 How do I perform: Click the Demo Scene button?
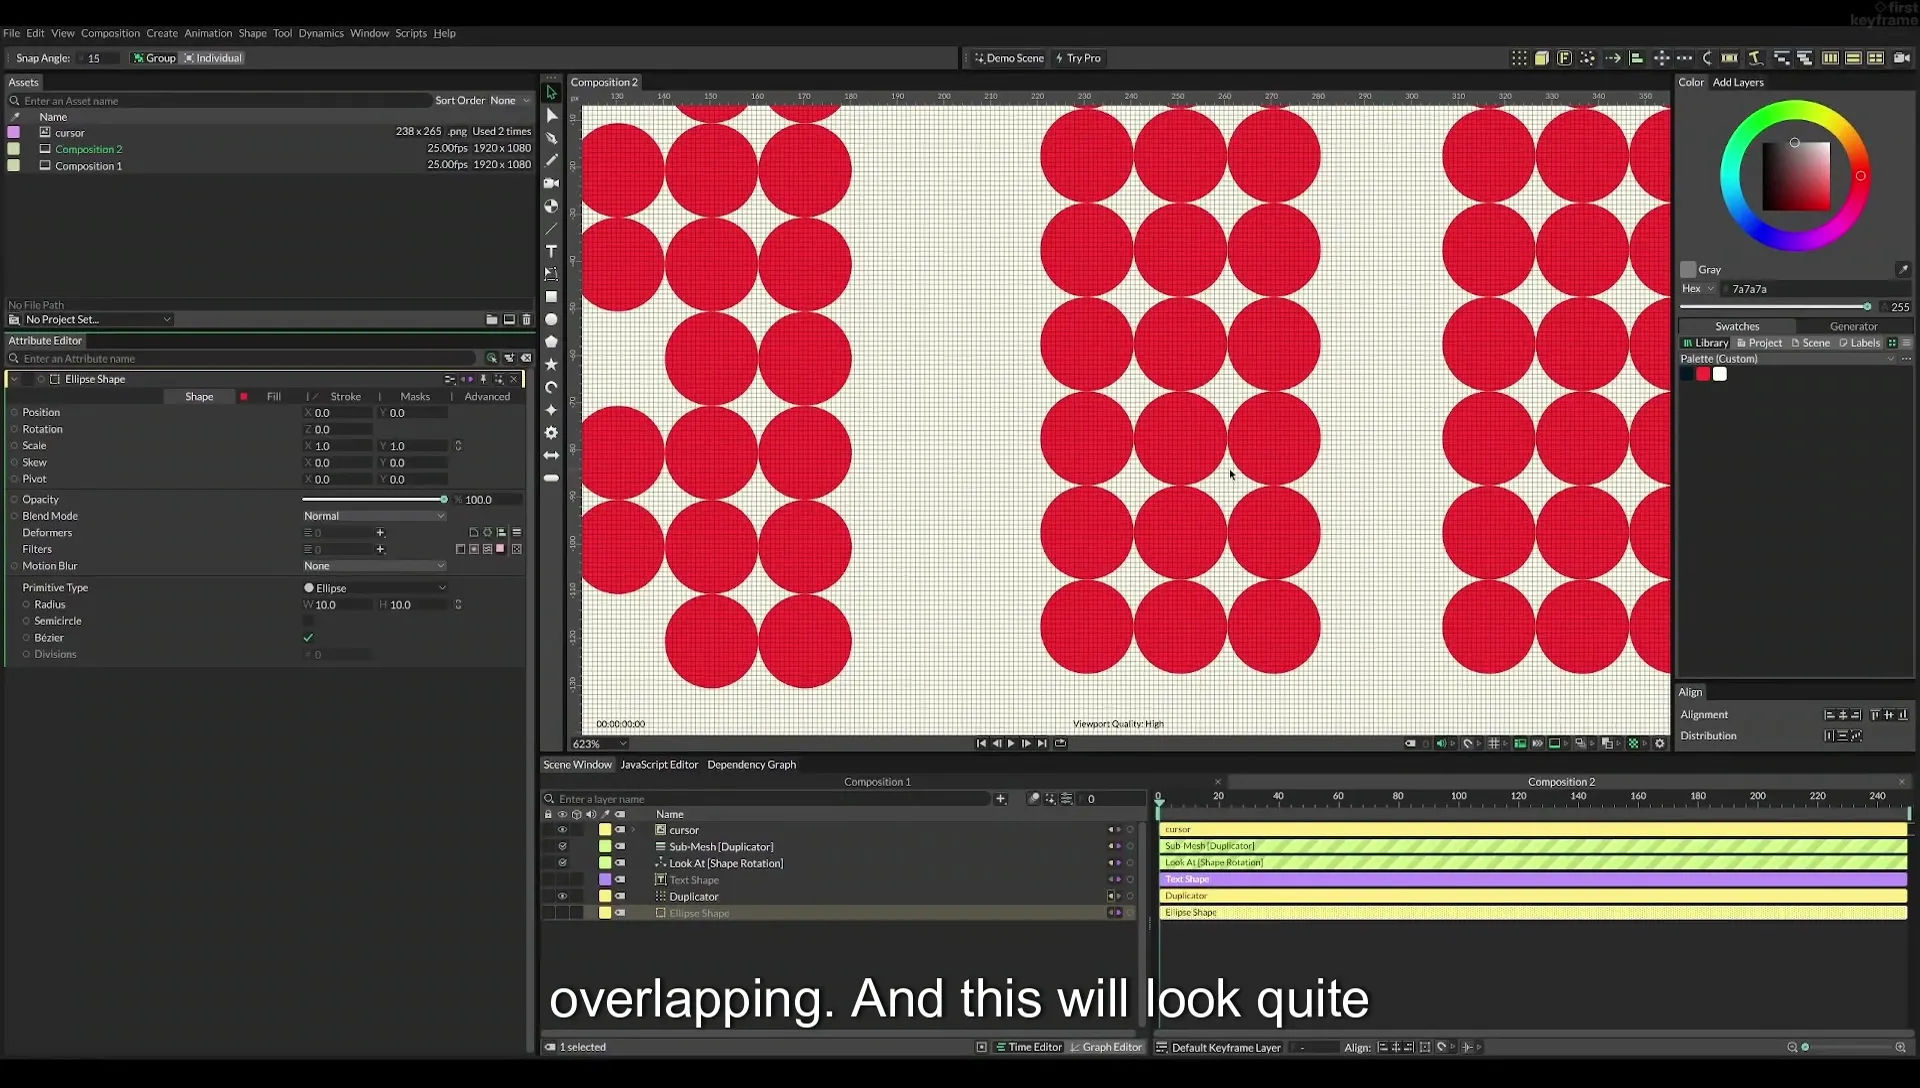click(x=1009, y=58)
